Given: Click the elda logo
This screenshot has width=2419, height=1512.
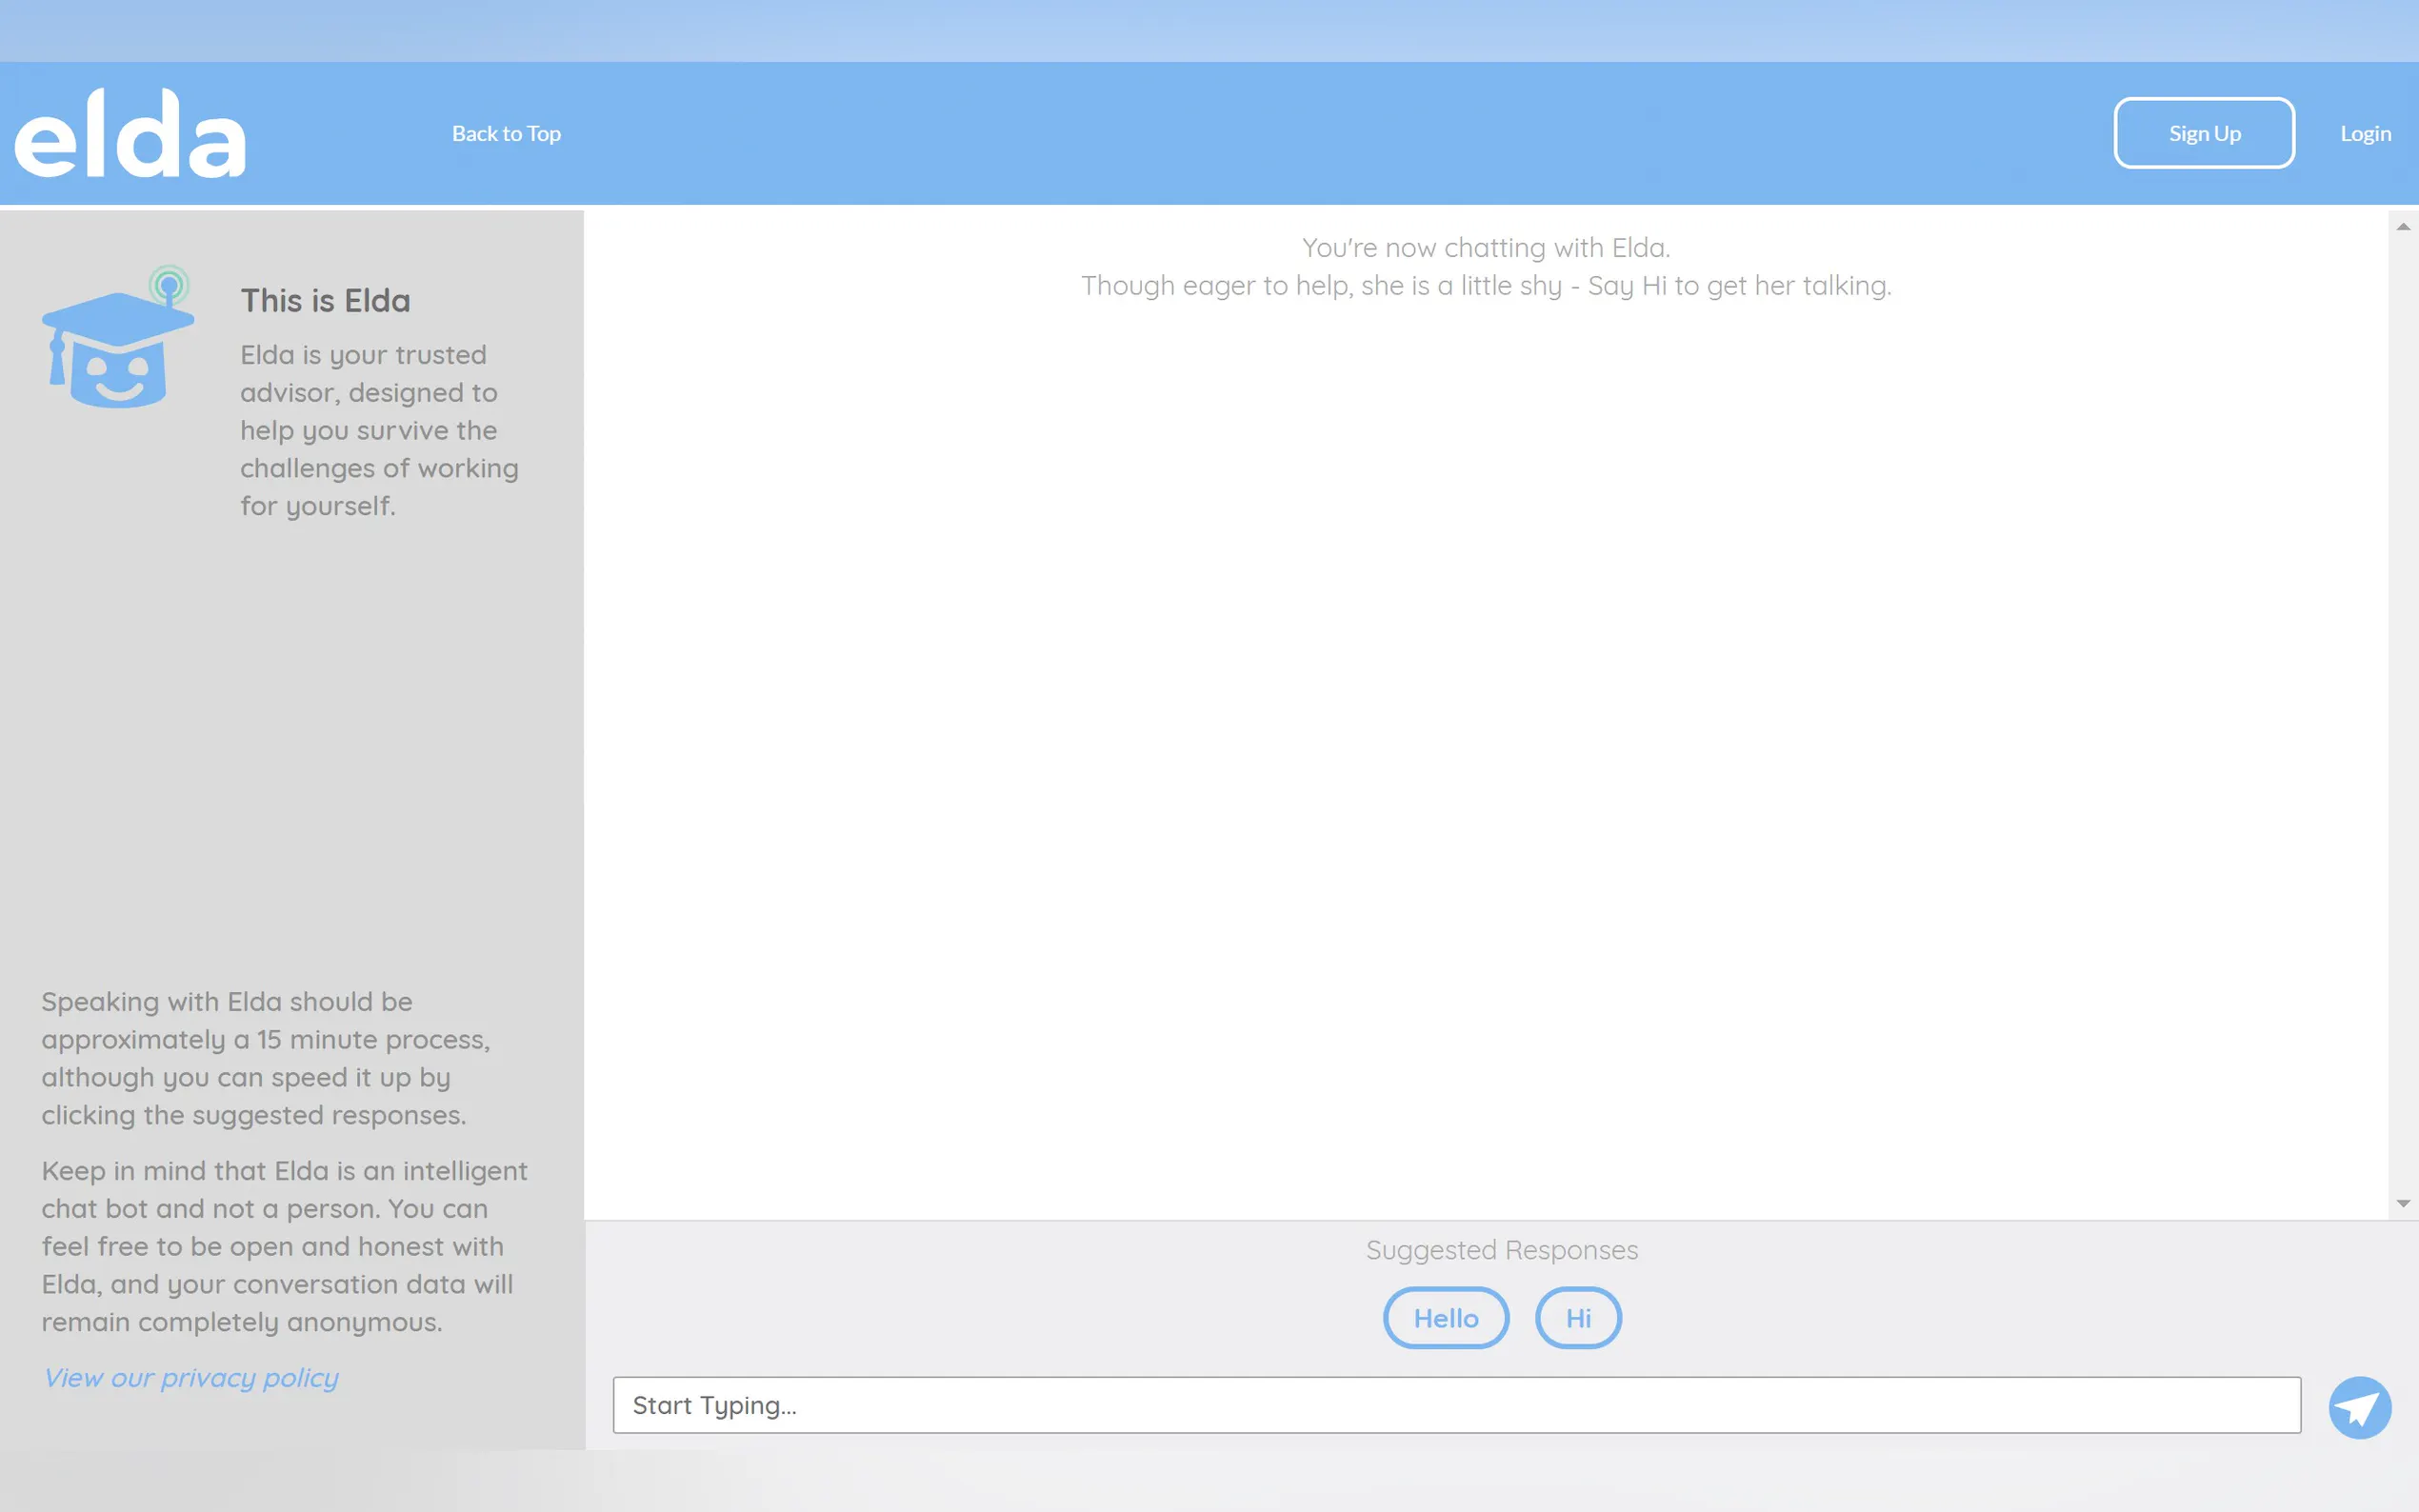Looking at the screenshot, I should (130, 134).
